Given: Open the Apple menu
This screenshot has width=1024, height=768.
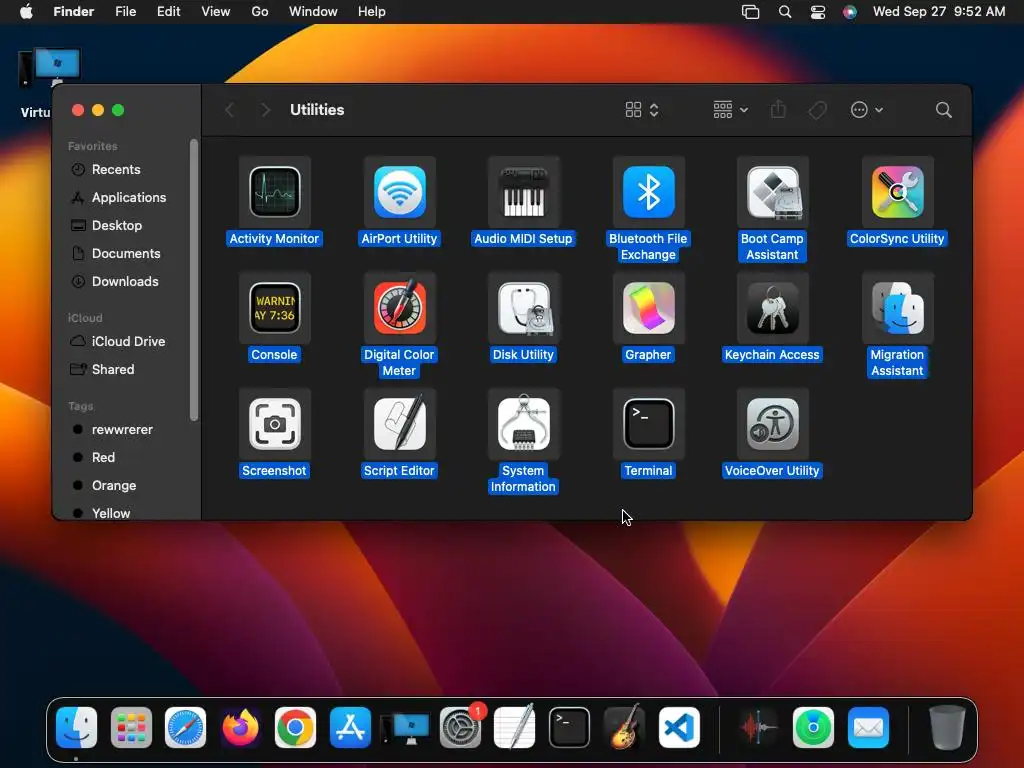Looking at the screenshot, I should coord(26,12).
